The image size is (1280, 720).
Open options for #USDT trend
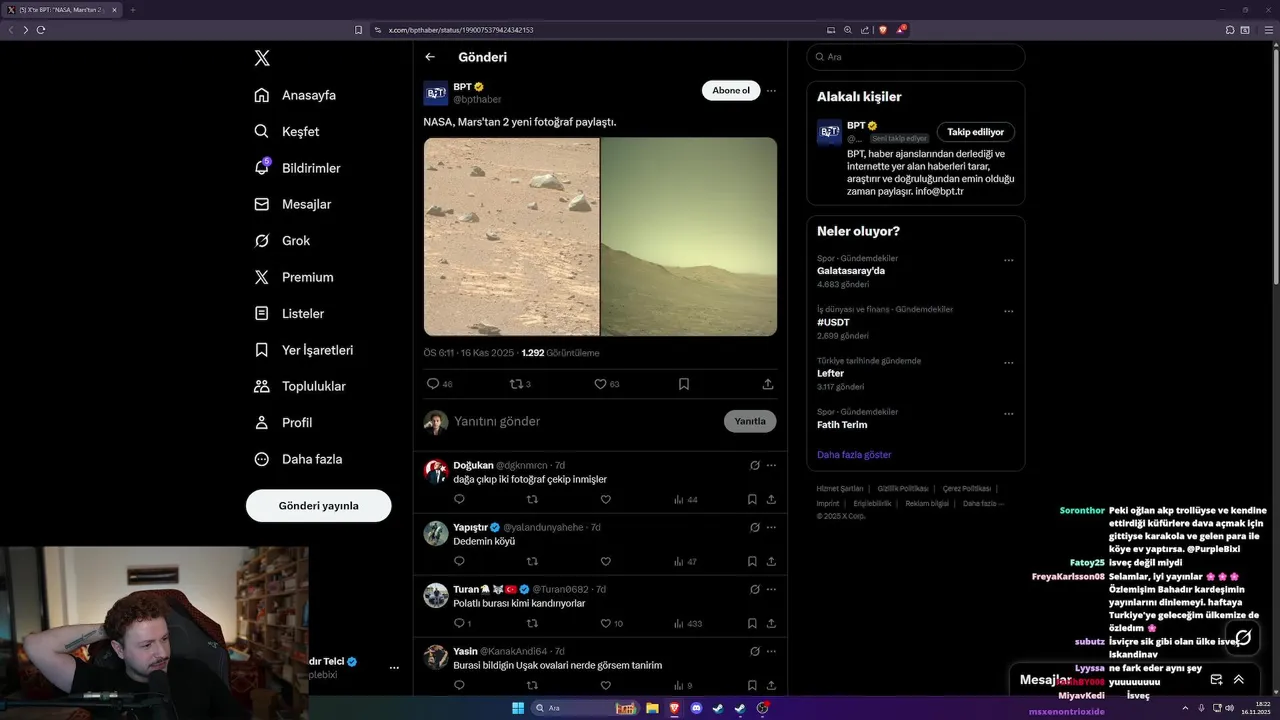click(1008, 311)
